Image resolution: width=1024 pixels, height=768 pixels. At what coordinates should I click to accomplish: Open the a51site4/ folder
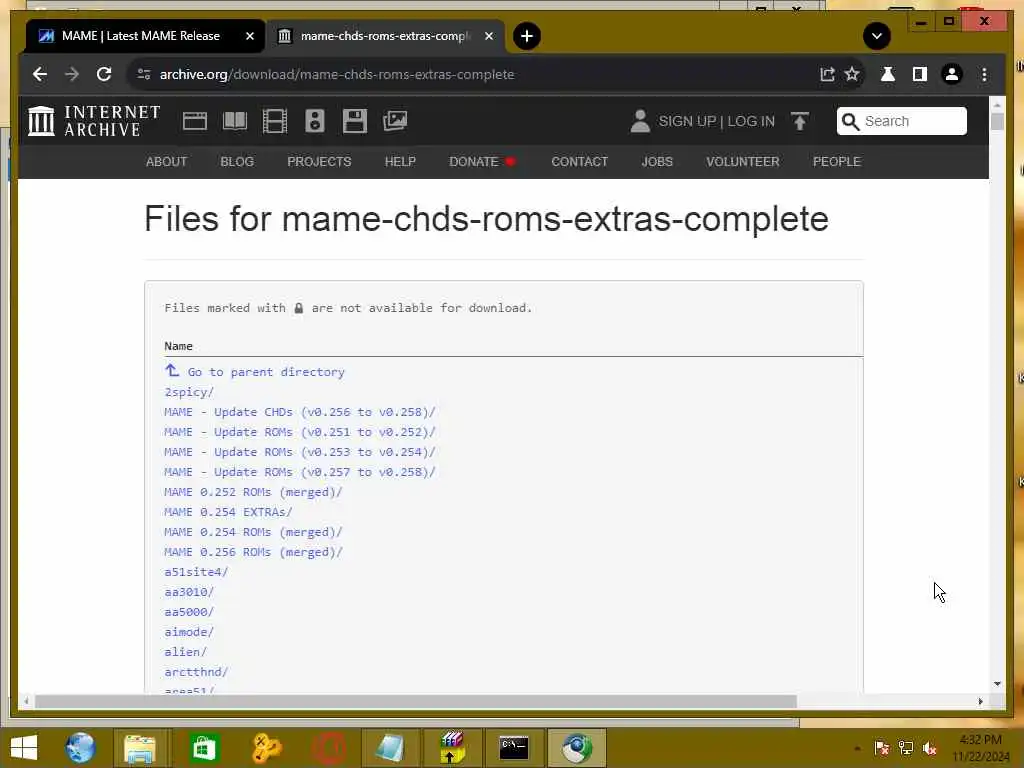tap(196, 572)
